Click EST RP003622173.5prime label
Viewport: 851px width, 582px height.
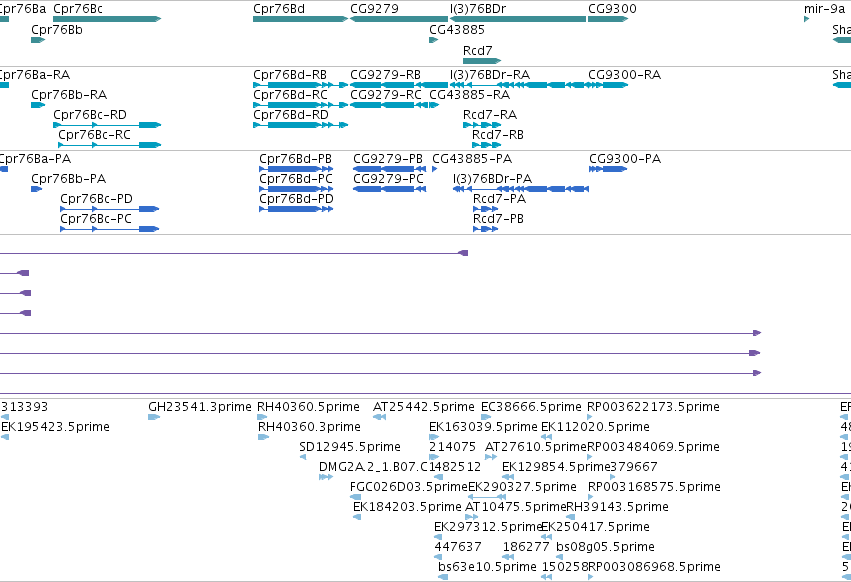pyautogui.click(x=653, y=407)
